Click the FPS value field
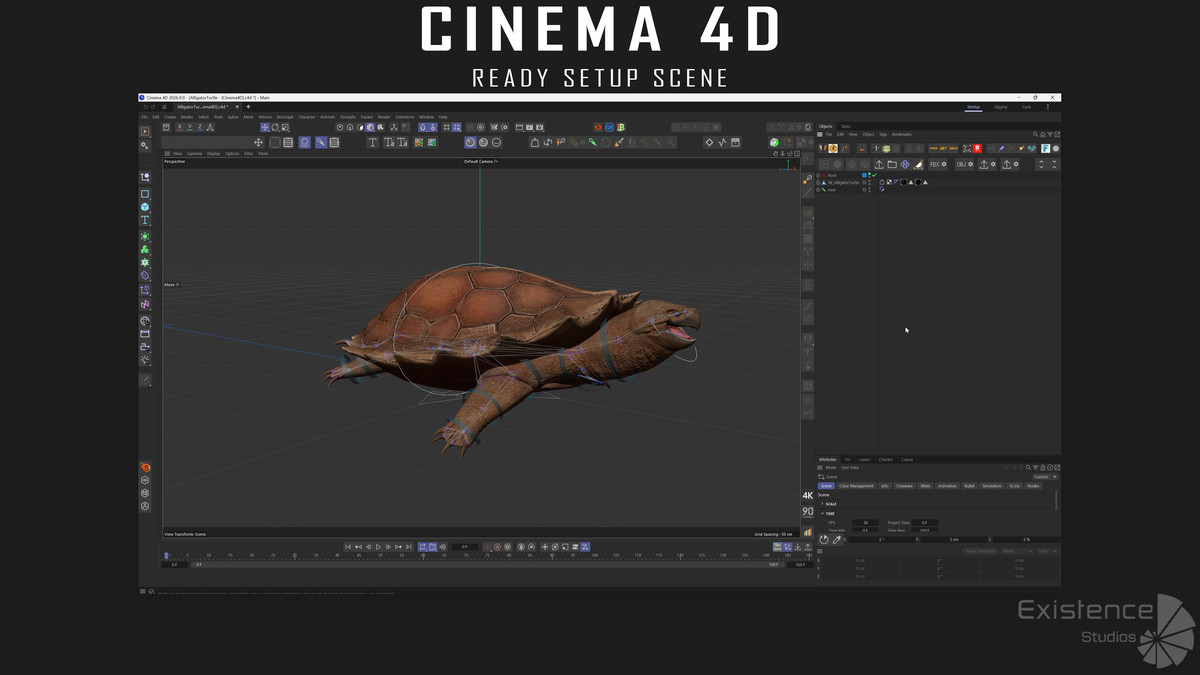 coord(865,523)
